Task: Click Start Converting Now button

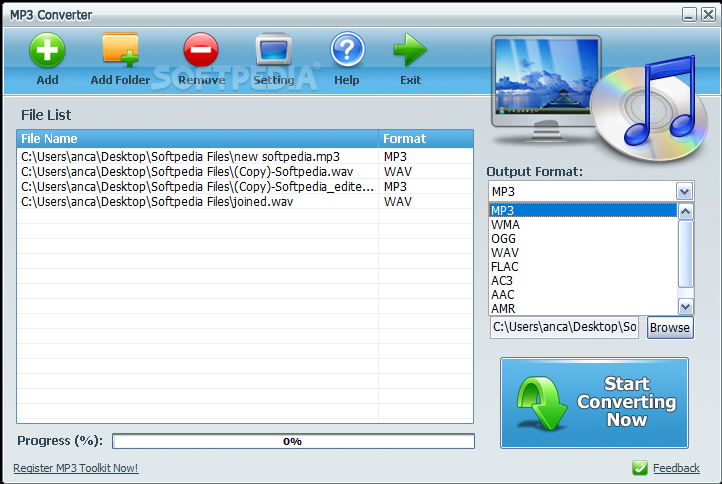Action: point(594,403)
